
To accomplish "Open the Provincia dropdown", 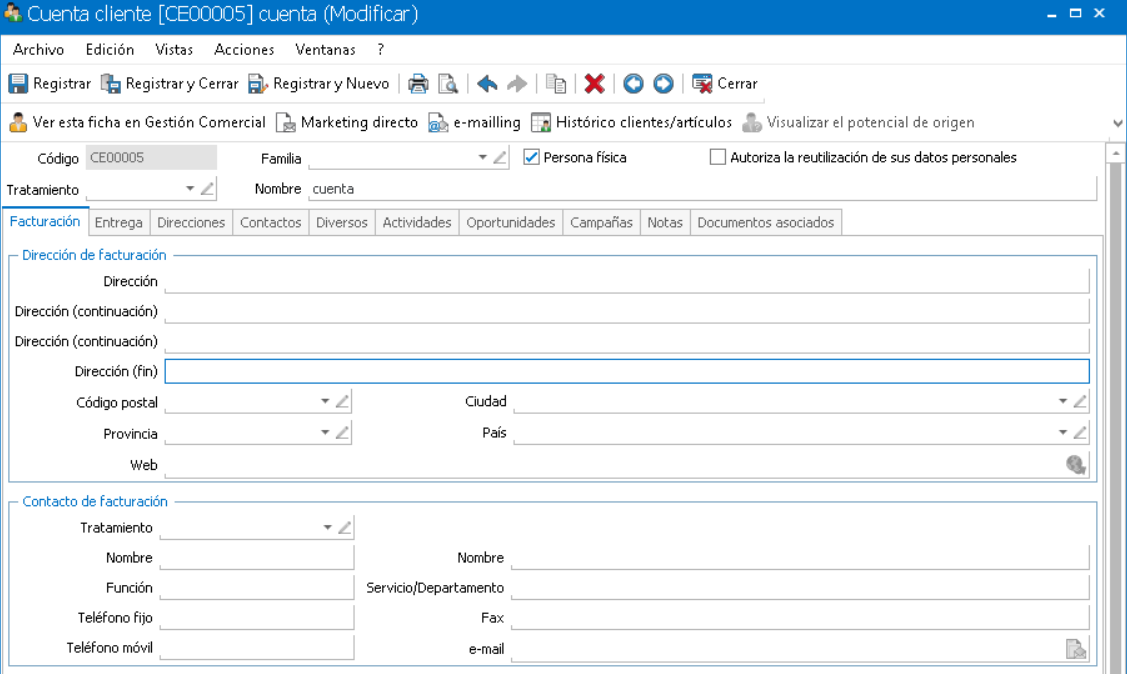I will [x=325, y=433].
